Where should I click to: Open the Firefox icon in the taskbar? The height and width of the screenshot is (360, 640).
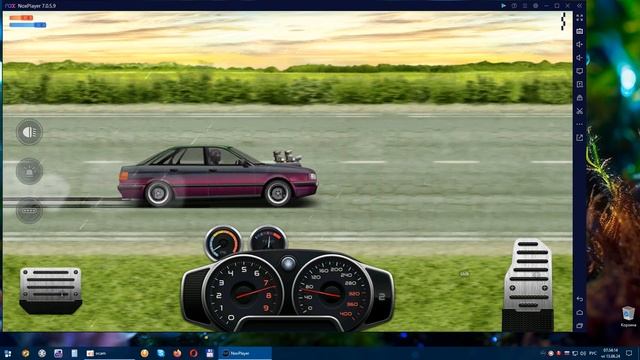point(177,353)
